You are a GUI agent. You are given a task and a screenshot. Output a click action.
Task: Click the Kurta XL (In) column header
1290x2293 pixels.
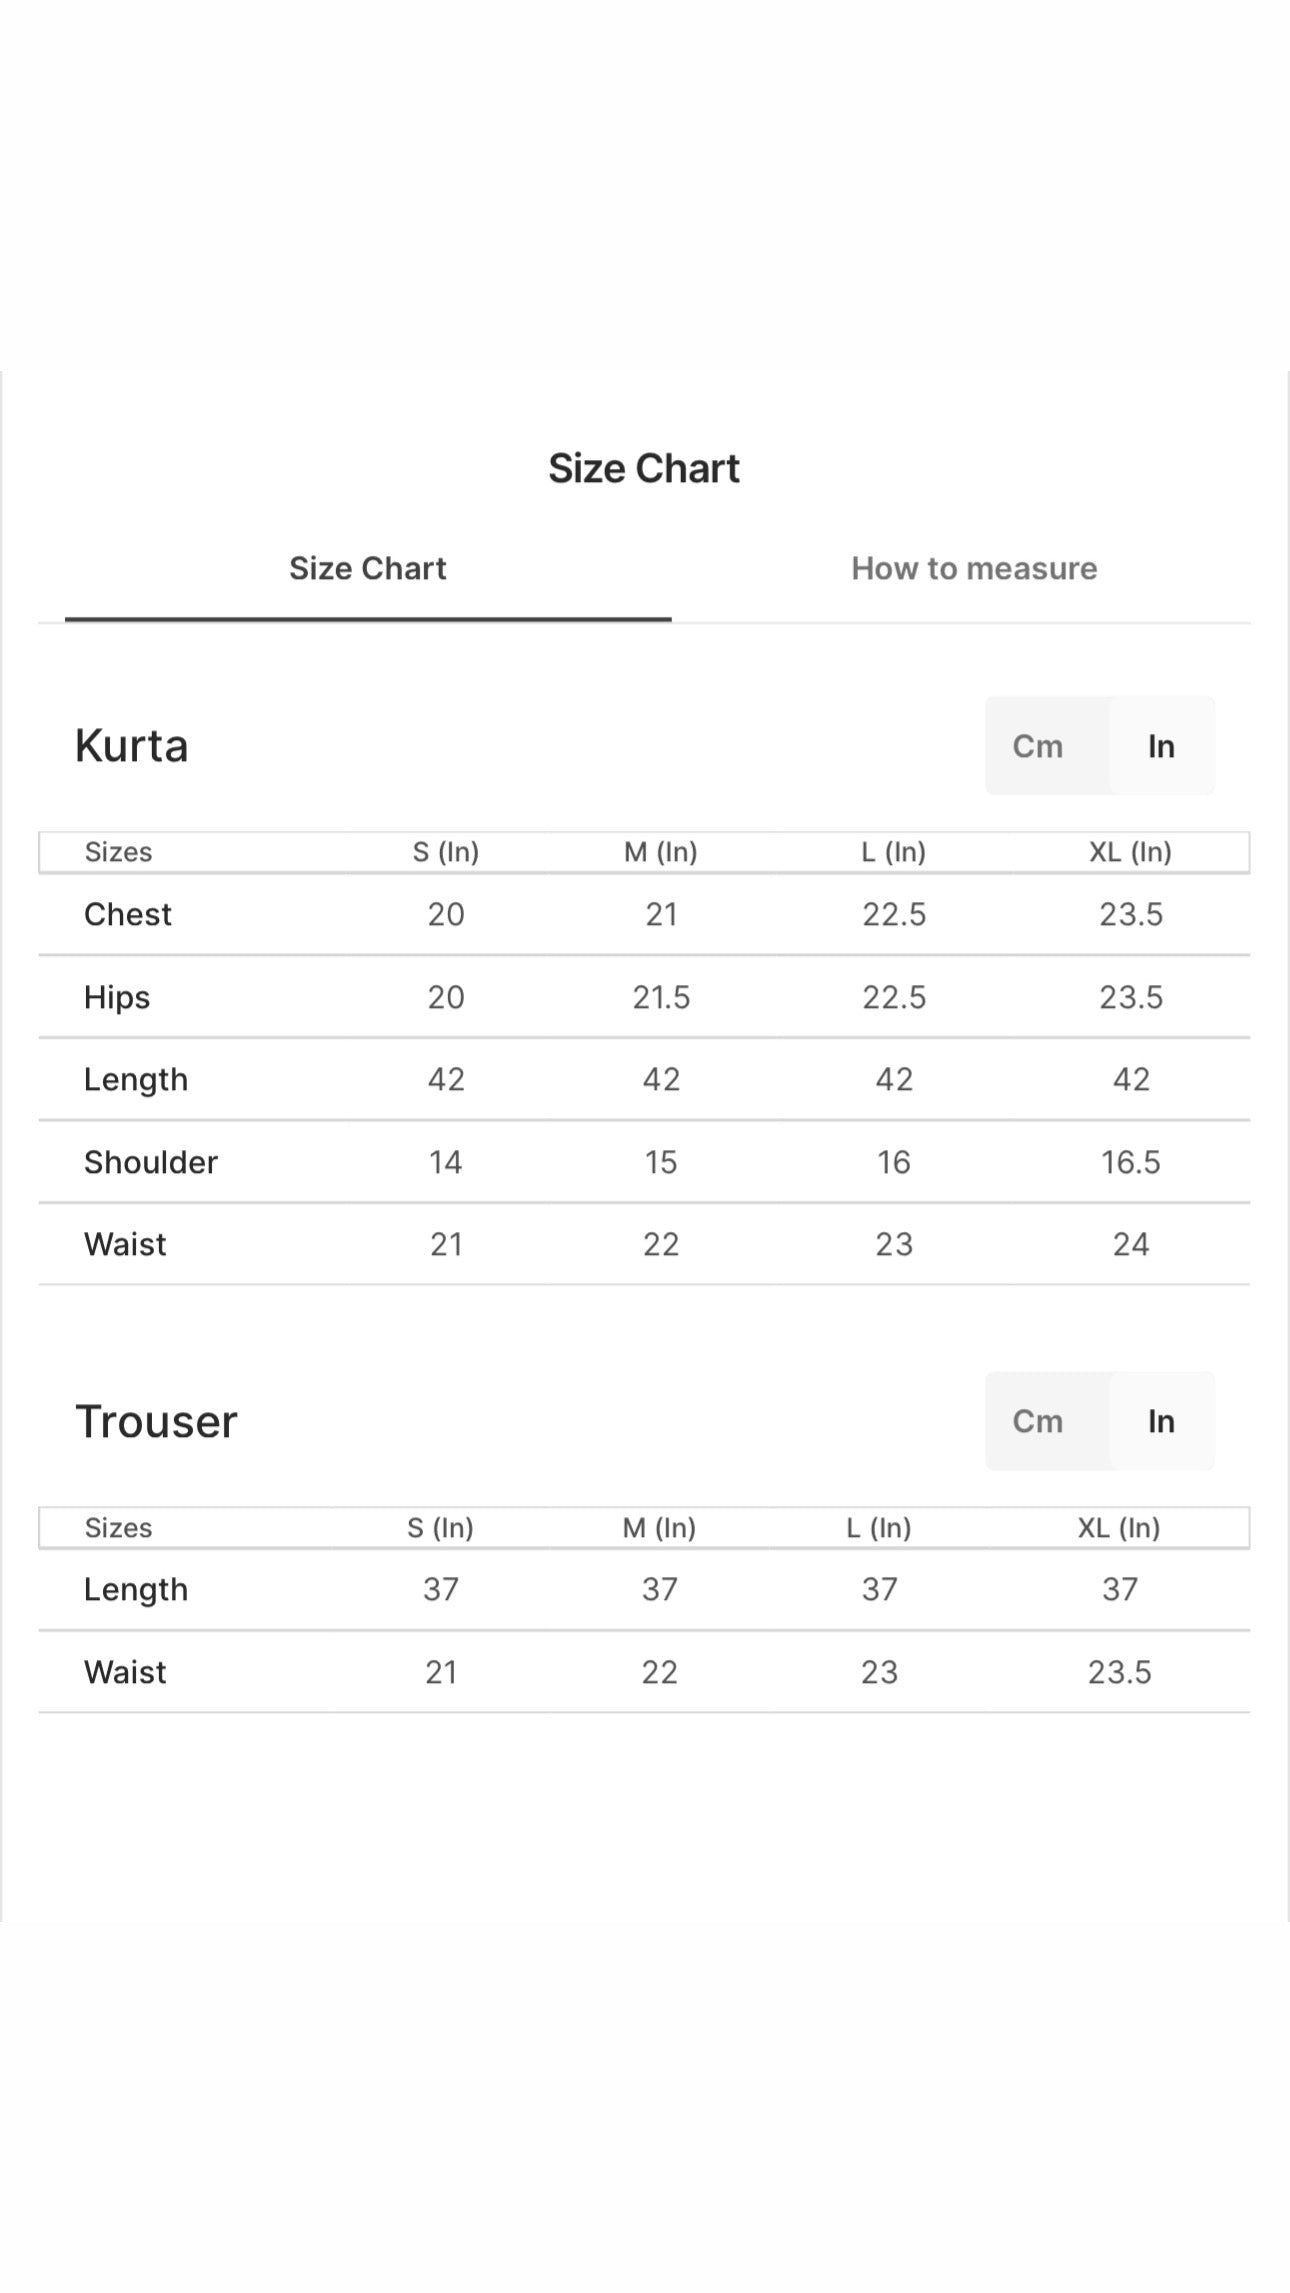tap(1130, 852)
